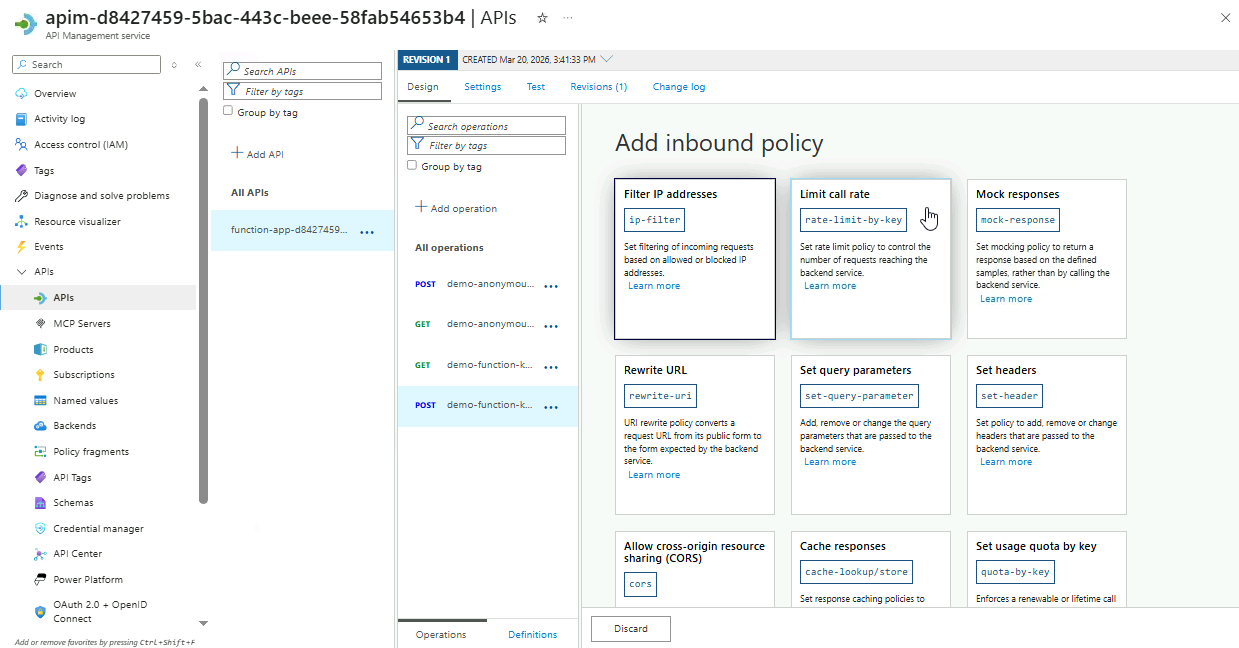Switch to the Definitions tab
The image size is (1239, 648).
coord(532,635)
